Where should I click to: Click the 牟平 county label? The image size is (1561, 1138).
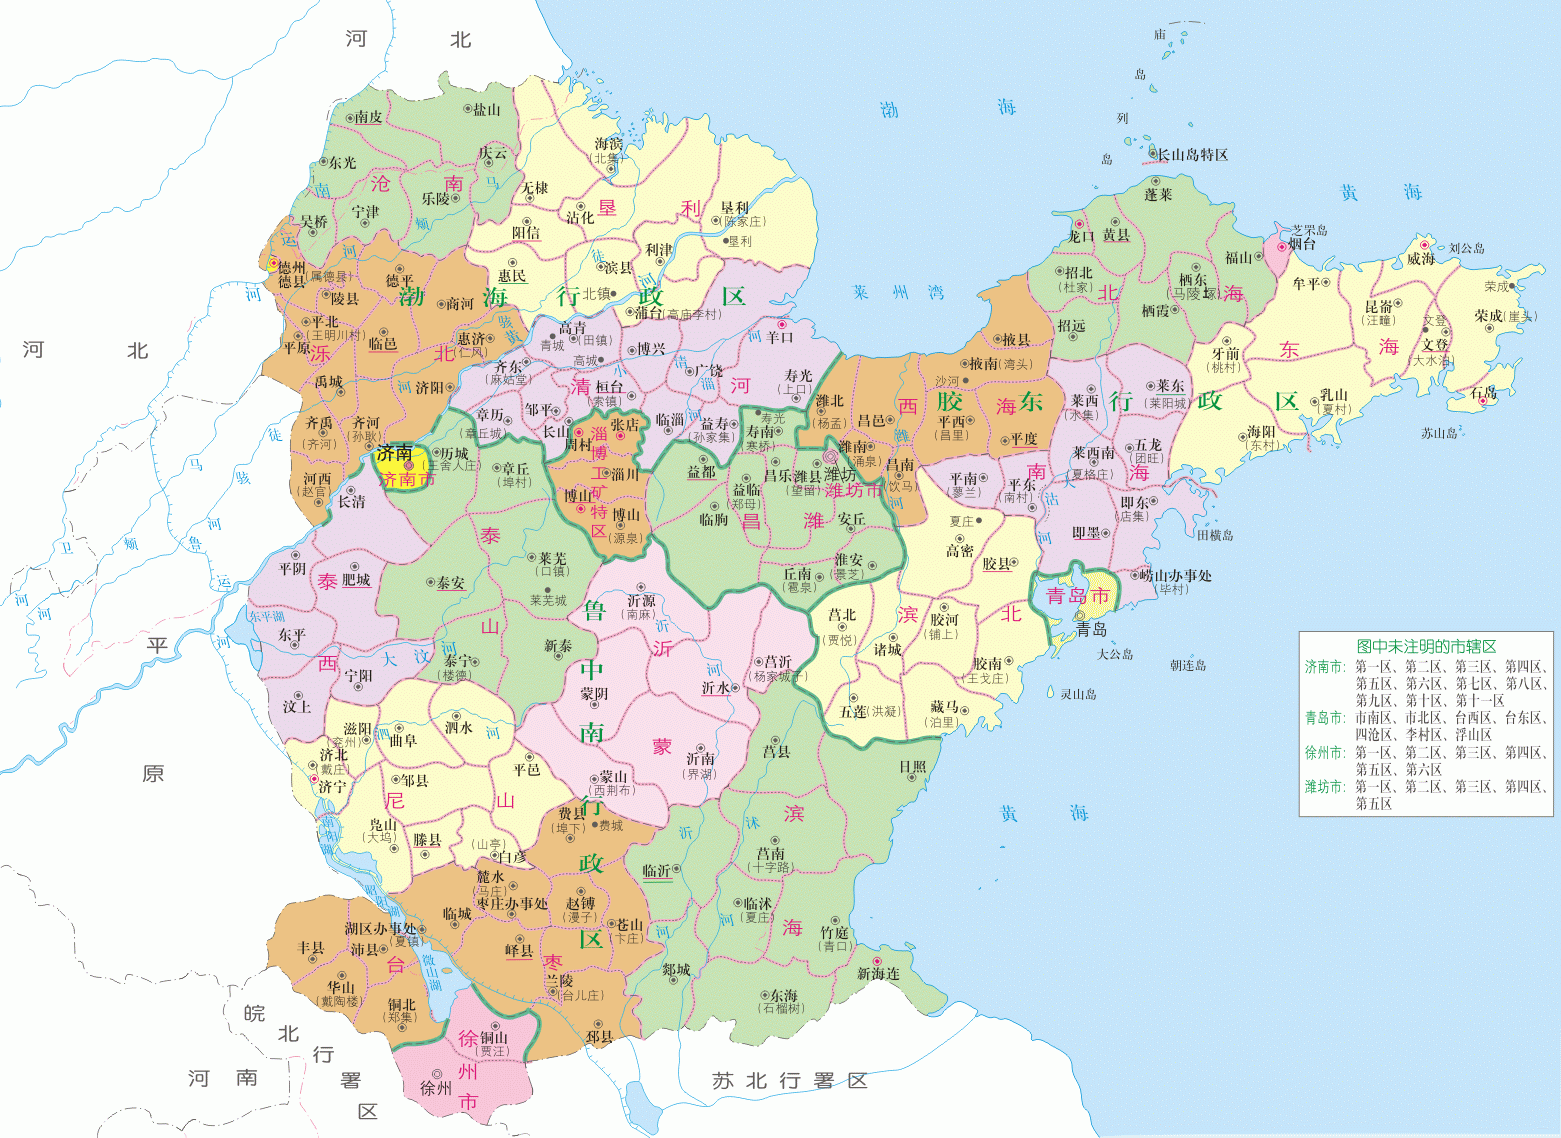[x=1306, y=284]
